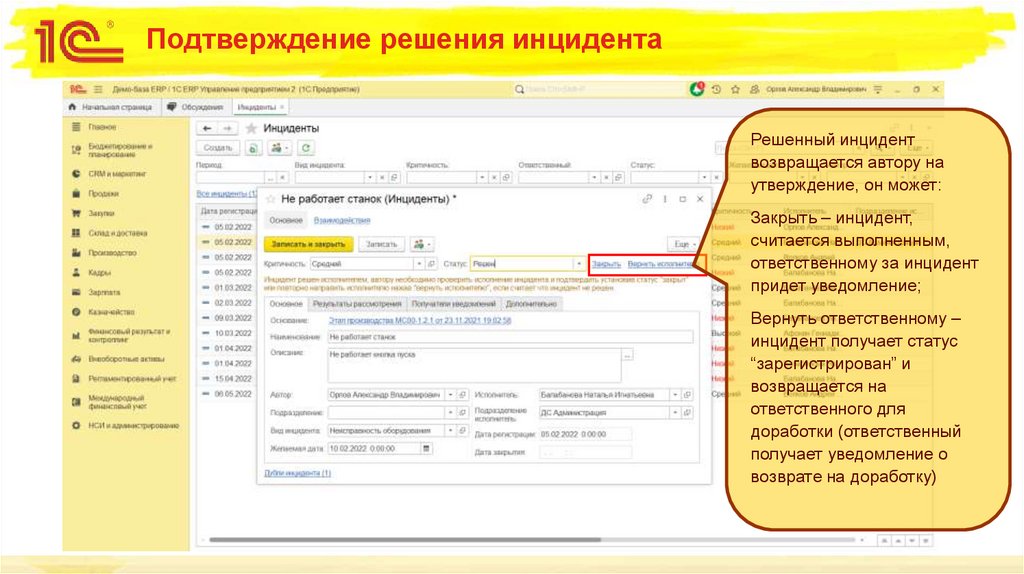Click the horizontal scrollbar of incidents list
Screen dimensions: 1024x574
click(405, 540)
